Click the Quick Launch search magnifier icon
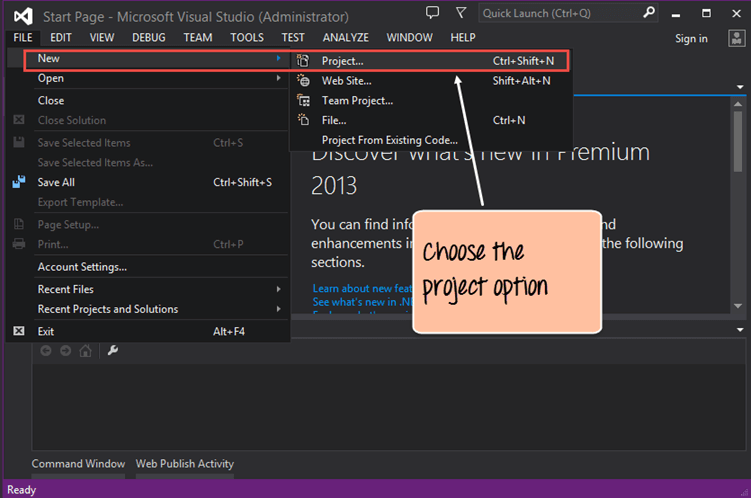The image size is (751, 498). (648, 14)
